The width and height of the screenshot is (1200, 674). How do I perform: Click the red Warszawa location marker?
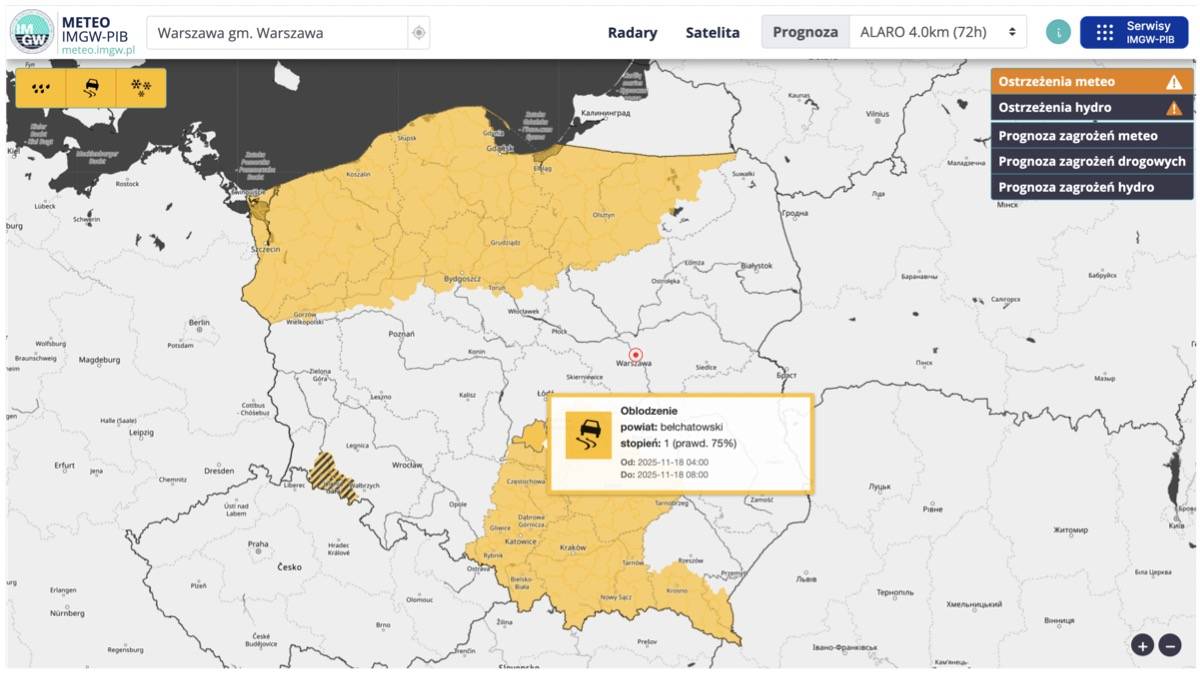(x=635, y=354)
